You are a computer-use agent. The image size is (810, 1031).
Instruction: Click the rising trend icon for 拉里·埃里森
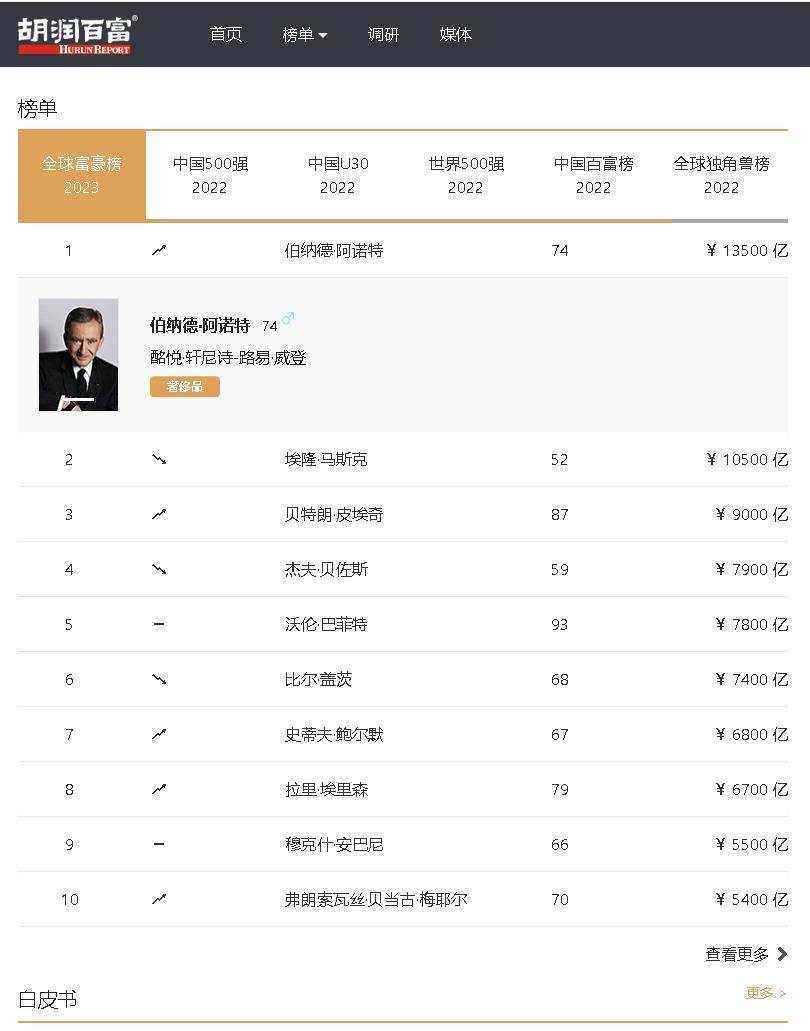pyautogui.click(x=159, y=790)
